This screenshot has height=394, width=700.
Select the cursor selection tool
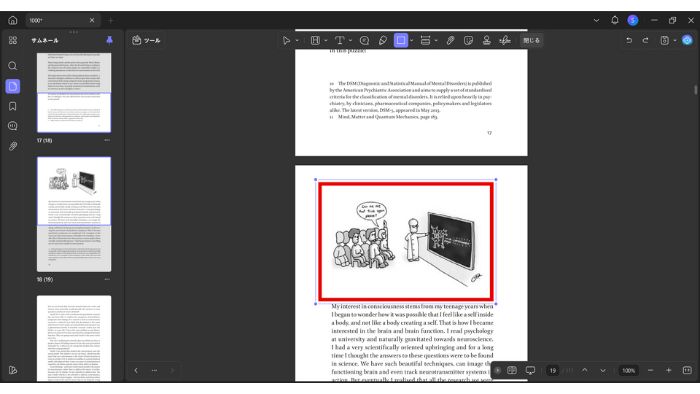[x=286, y=40]
